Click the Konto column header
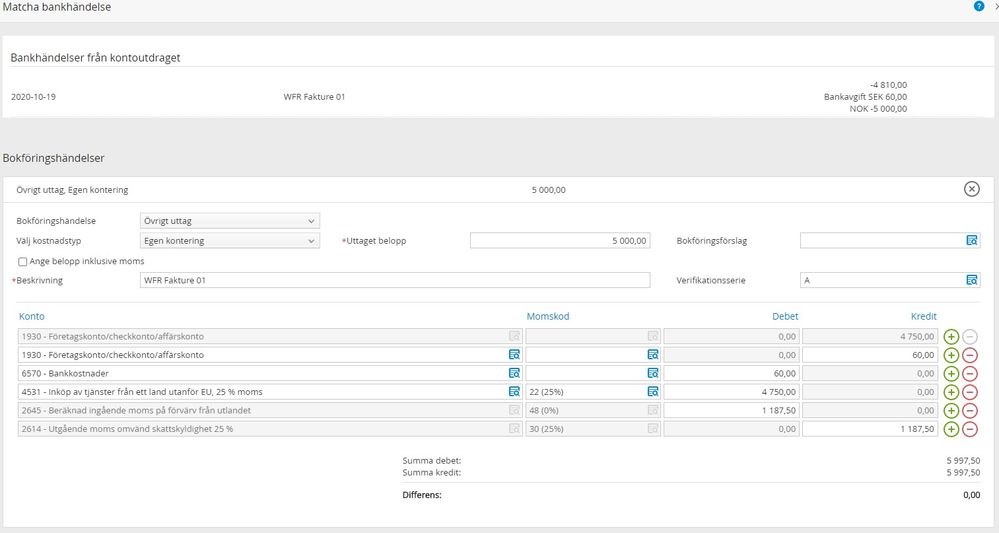 (x=32, y=316)
